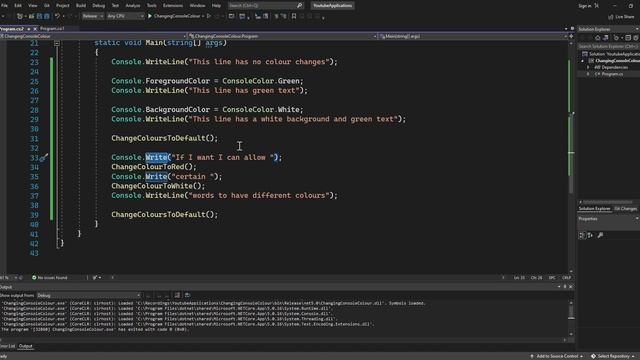
Task: Click the Output window vertical scrollbar
Action: [x=571, y=318]
